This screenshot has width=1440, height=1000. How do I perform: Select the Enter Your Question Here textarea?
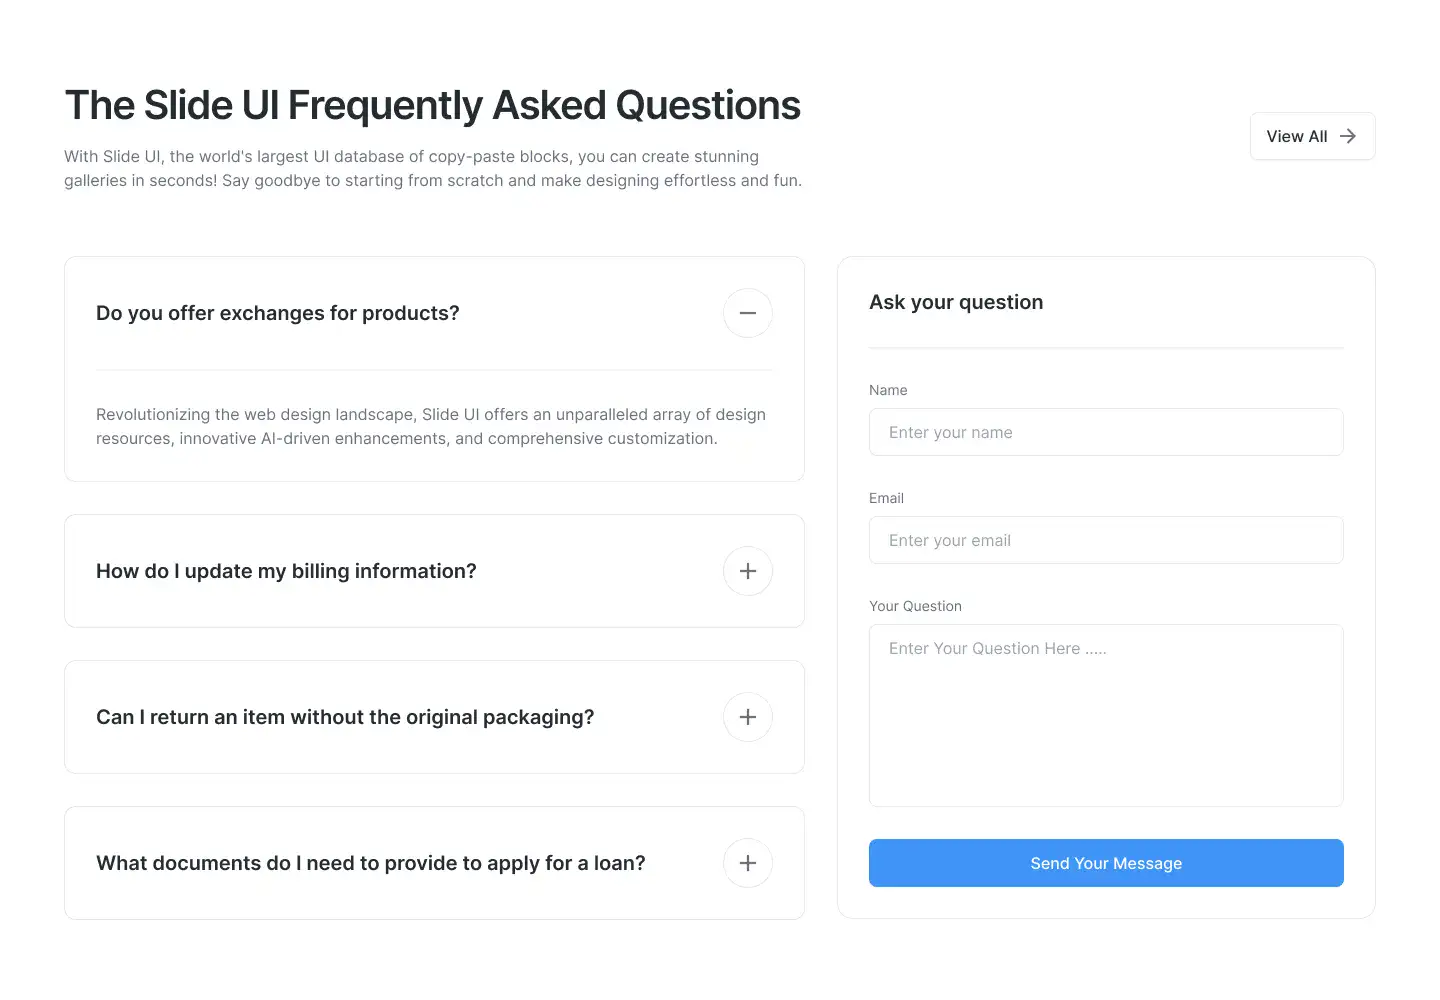[1105, 715]
